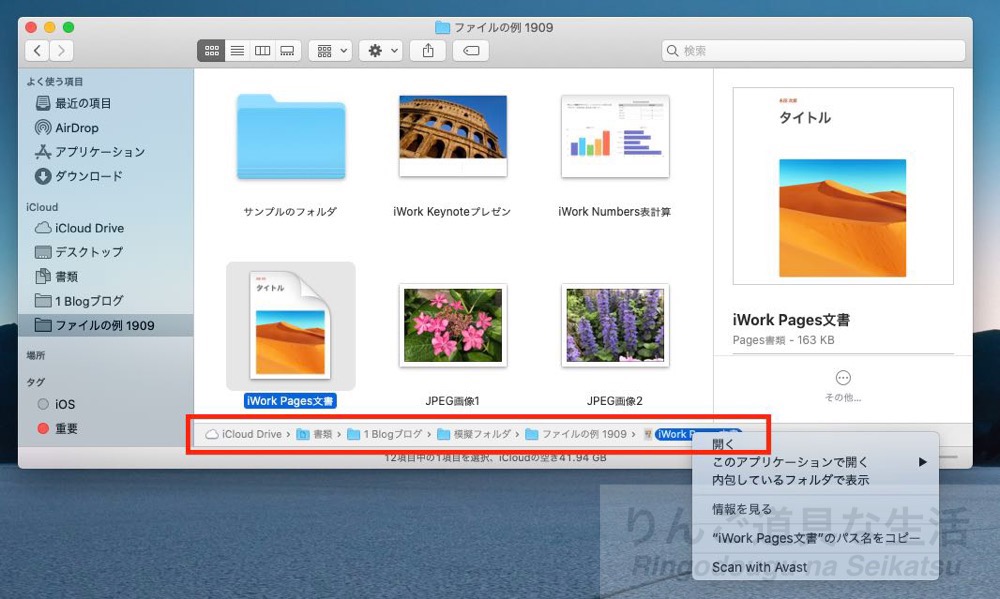Switch to column view

pyautogui.click(x=262, y=50)
